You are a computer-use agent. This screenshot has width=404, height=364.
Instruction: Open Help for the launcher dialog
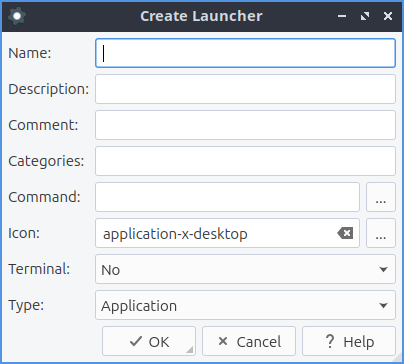point(349,341)
